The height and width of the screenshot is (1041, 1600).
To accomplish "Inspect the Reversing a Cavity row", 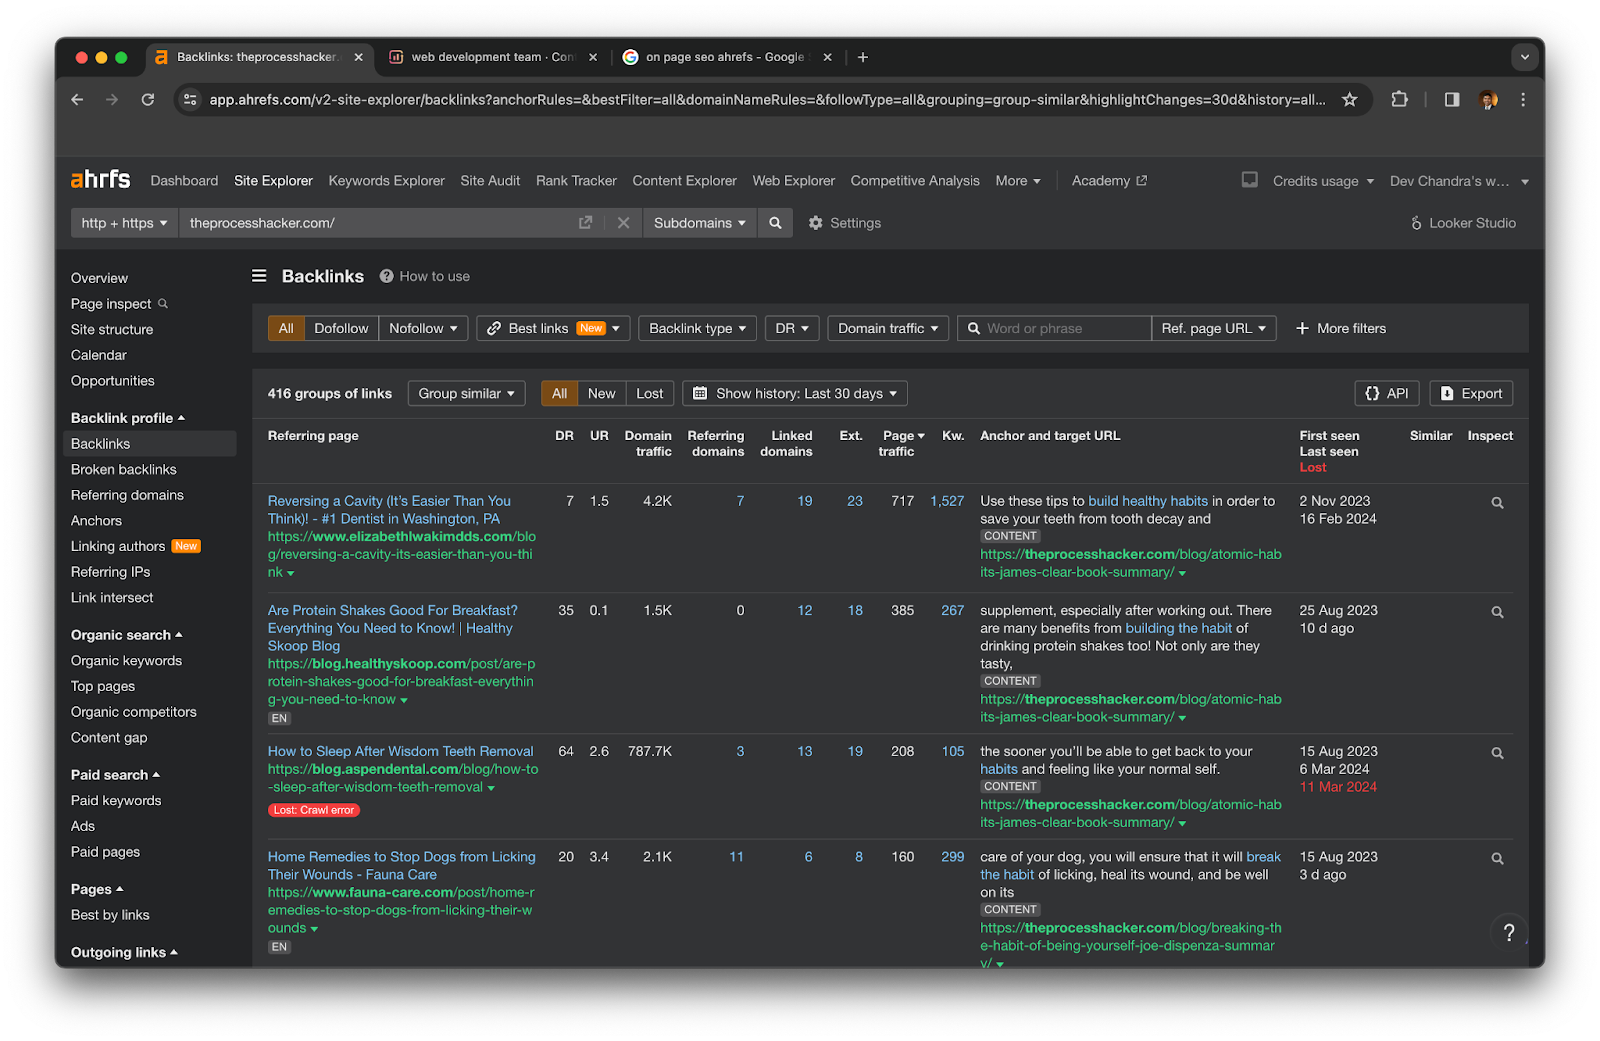I will coord(1497,503).
